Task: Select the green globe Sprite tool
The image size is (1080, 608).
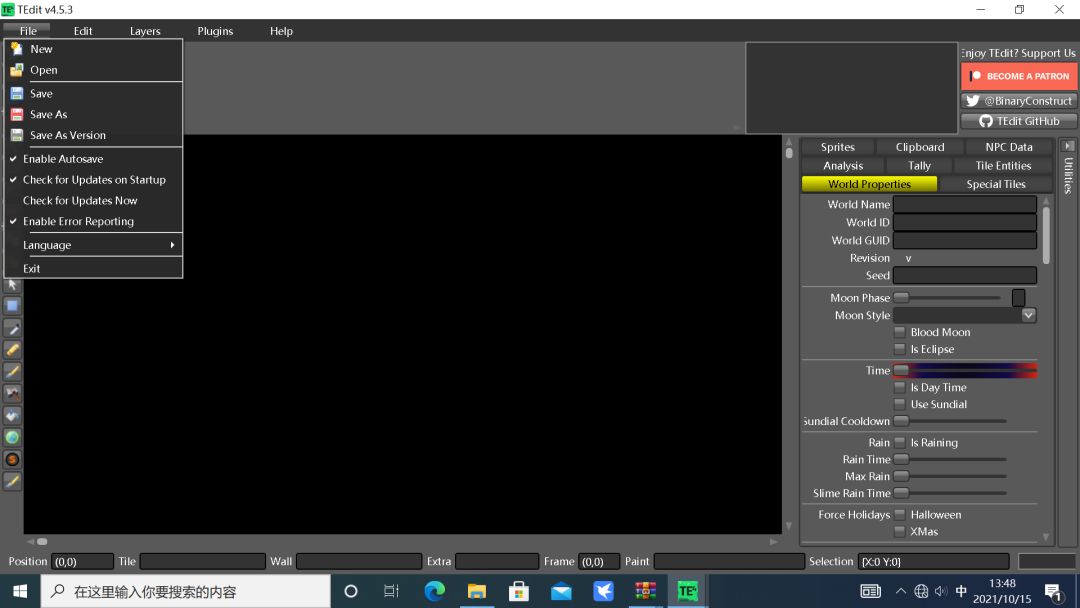Action: point(12,437)
